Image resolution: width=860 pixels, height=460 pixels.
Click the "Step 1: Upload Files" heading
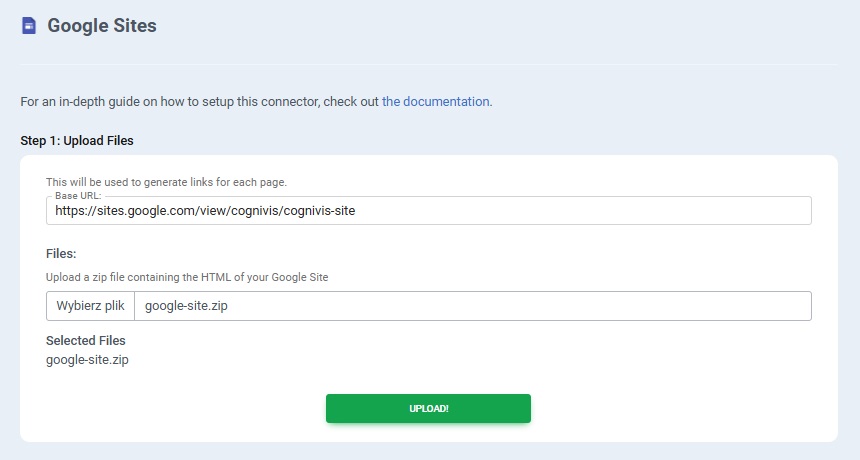coord(77,140)
